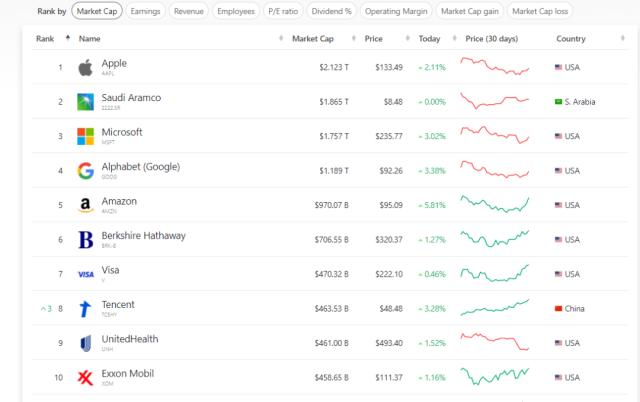This screenshot has height=402, width=640.
Task: Click Amazon's 30-day price chart
Action: 495,204
